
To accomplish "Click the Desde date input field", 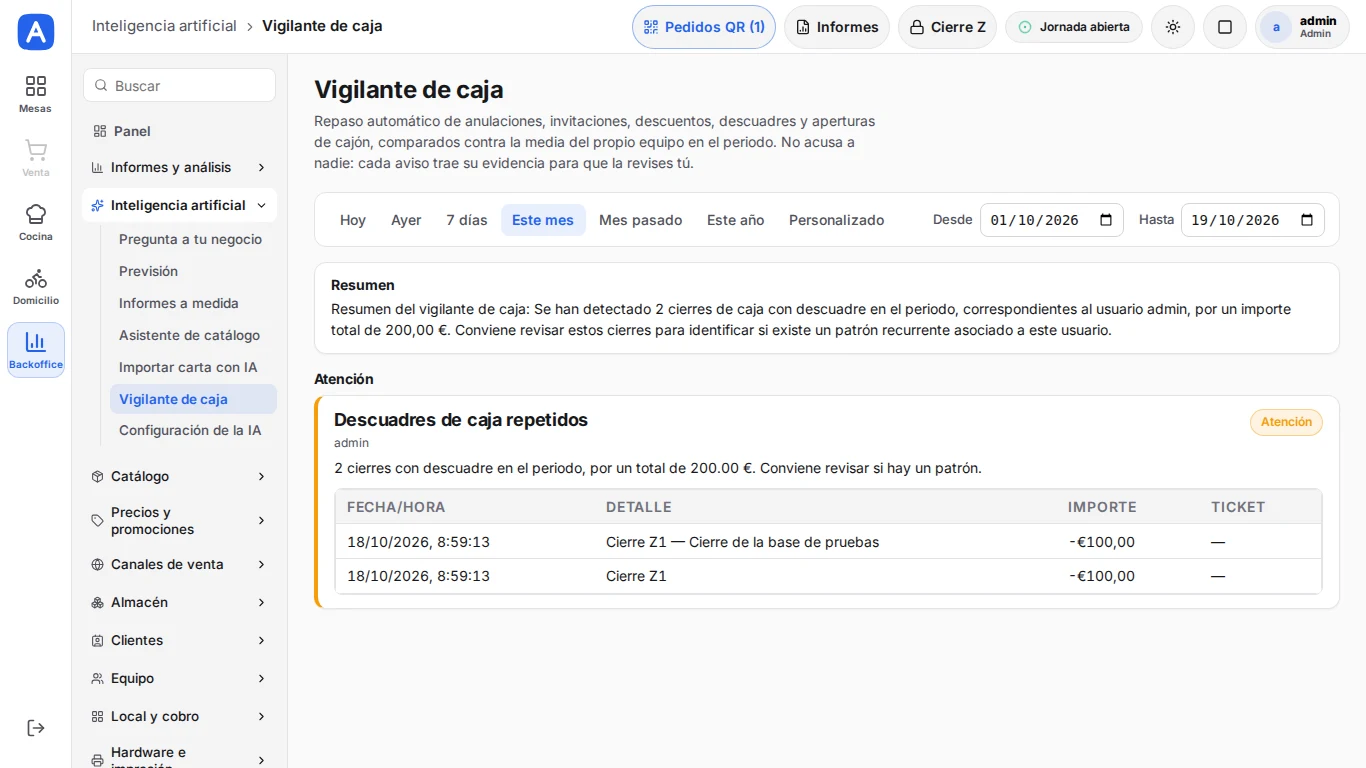I will [x=1052, y=220].
